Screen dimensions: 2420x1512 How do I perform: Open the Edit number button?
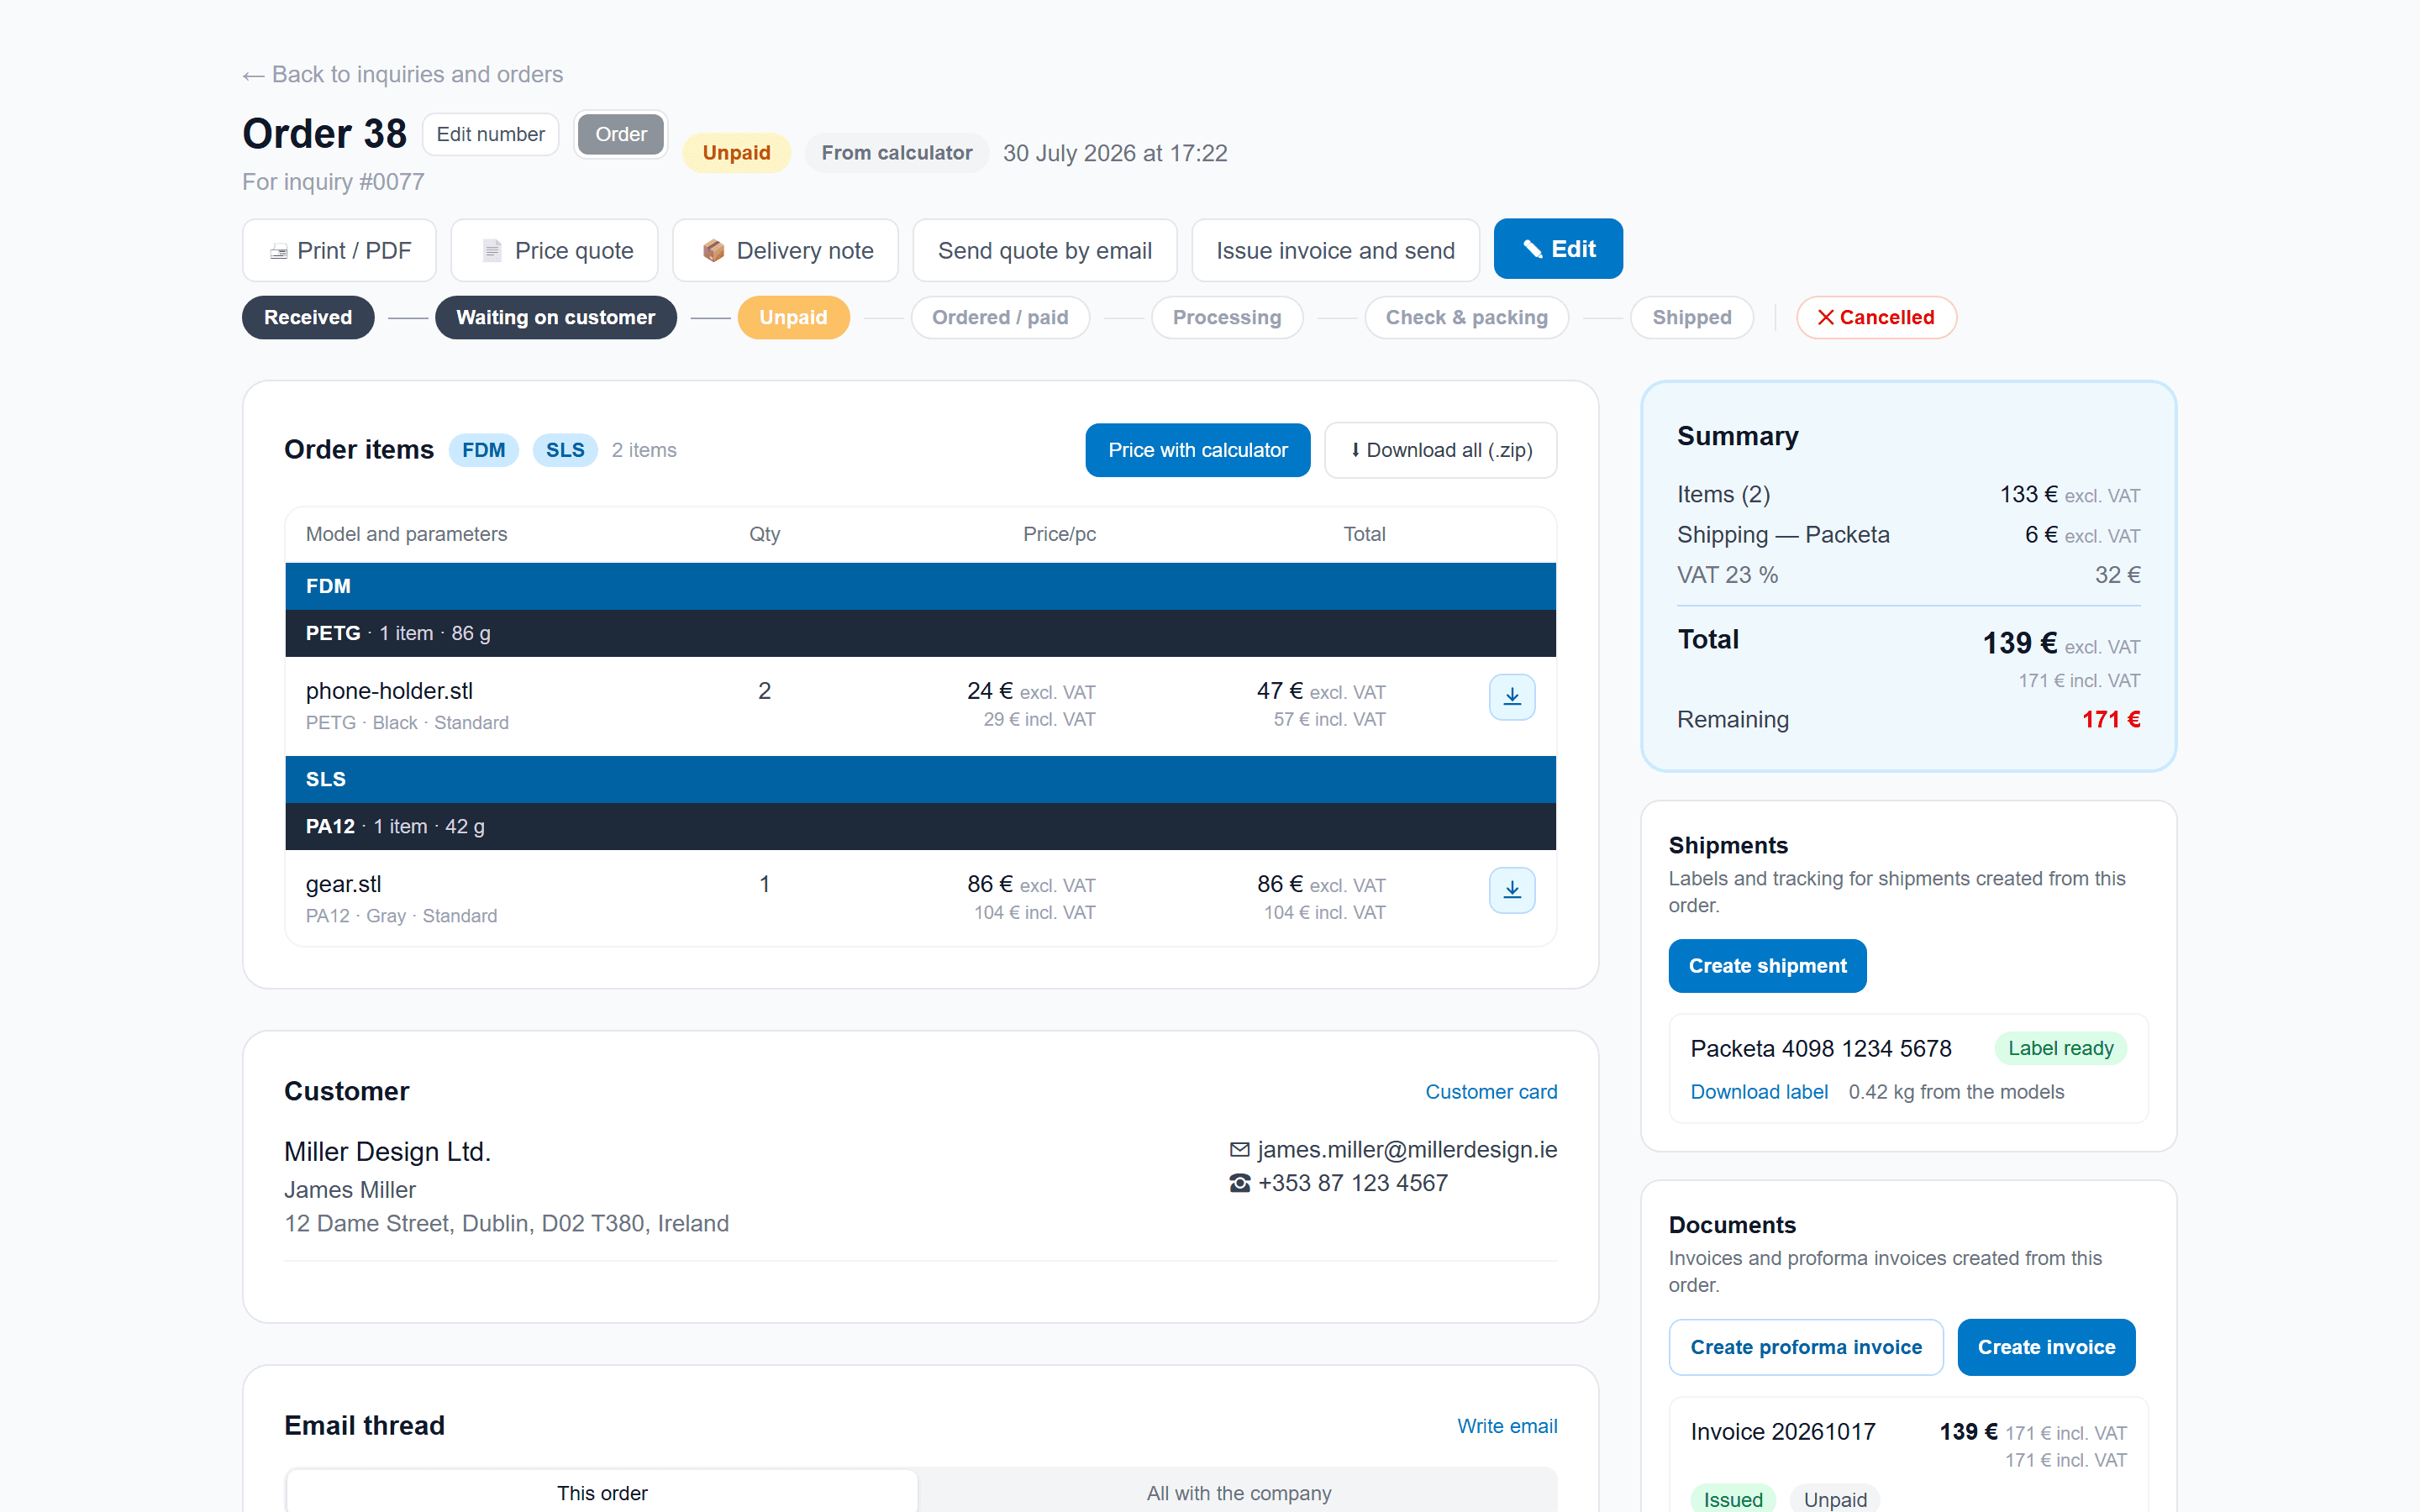490,134
